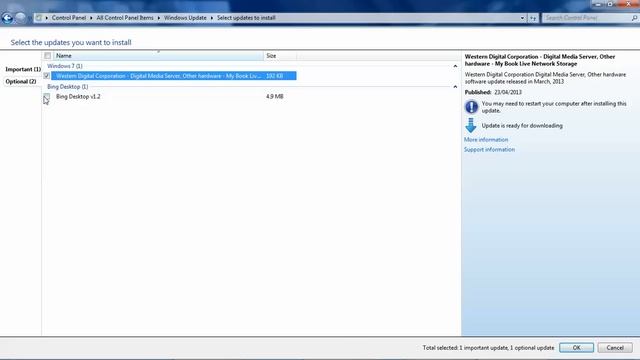The height and width of the screenshot is (360, 640).
Task: Open the More information link
Action: tap(486, 140)
